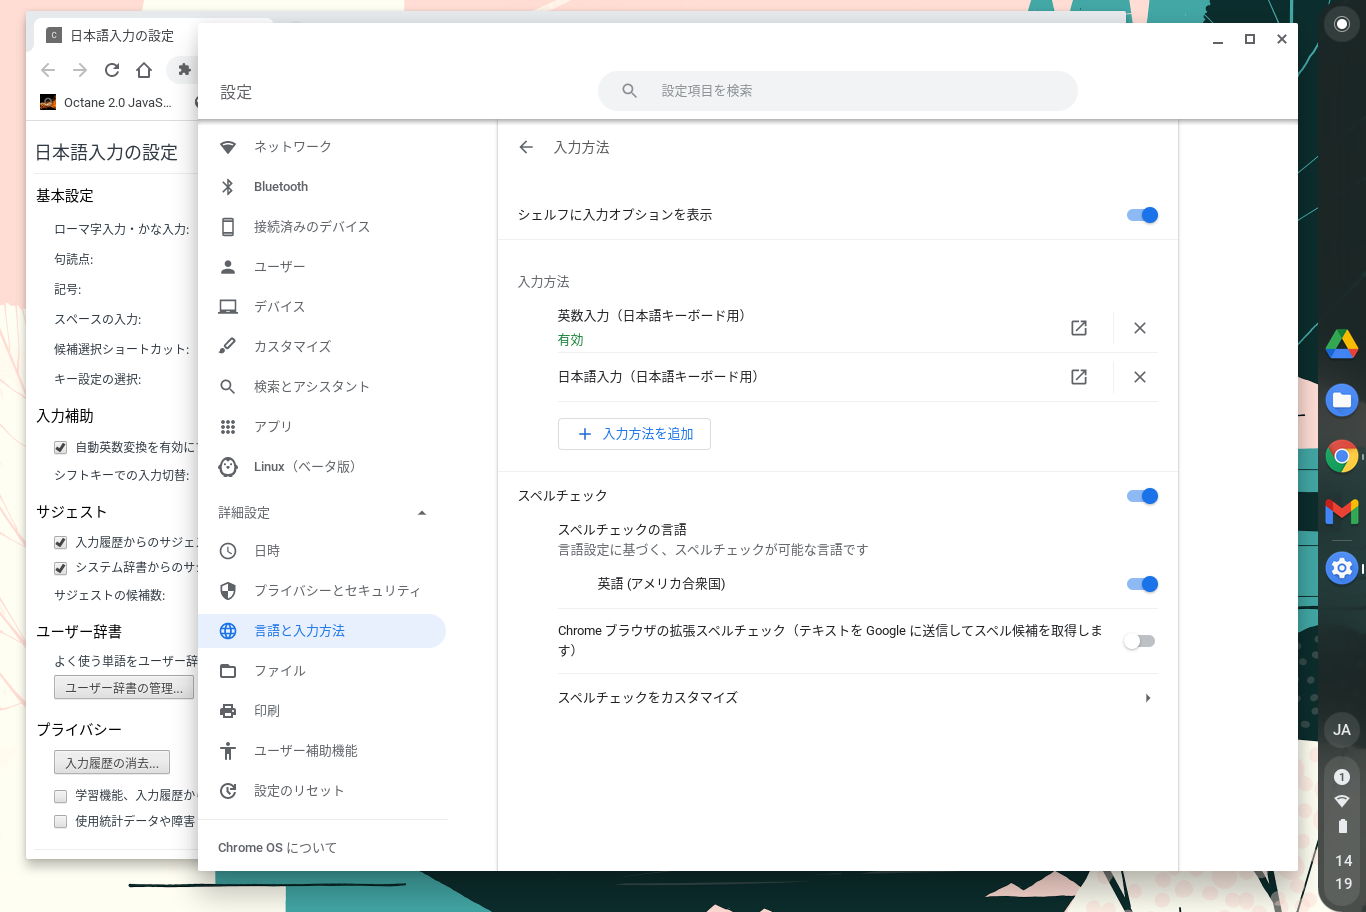Check the 学習機能、入力履歴 checkbox
The width and height of the screenshot is (1366, 912).
point(60,796)
